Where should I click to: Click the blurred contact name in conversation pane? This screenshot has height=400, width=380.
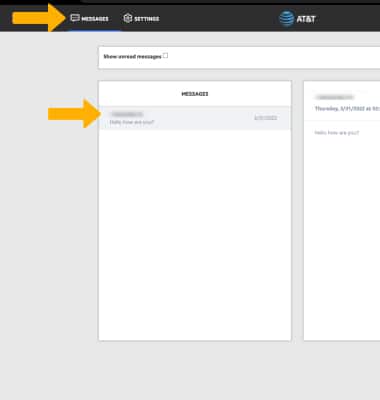334,97
